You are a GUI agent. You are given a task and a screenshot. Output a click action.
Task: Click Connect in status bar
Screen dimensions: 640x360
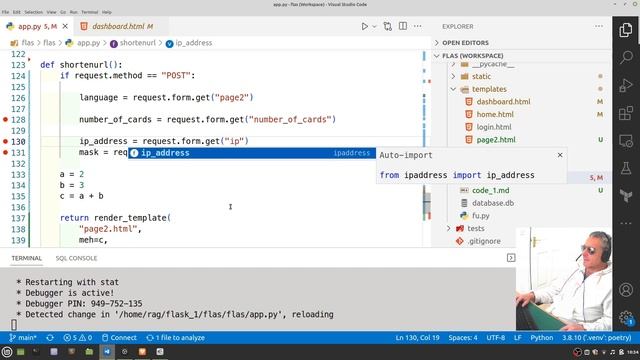click(x=119, y=338)
